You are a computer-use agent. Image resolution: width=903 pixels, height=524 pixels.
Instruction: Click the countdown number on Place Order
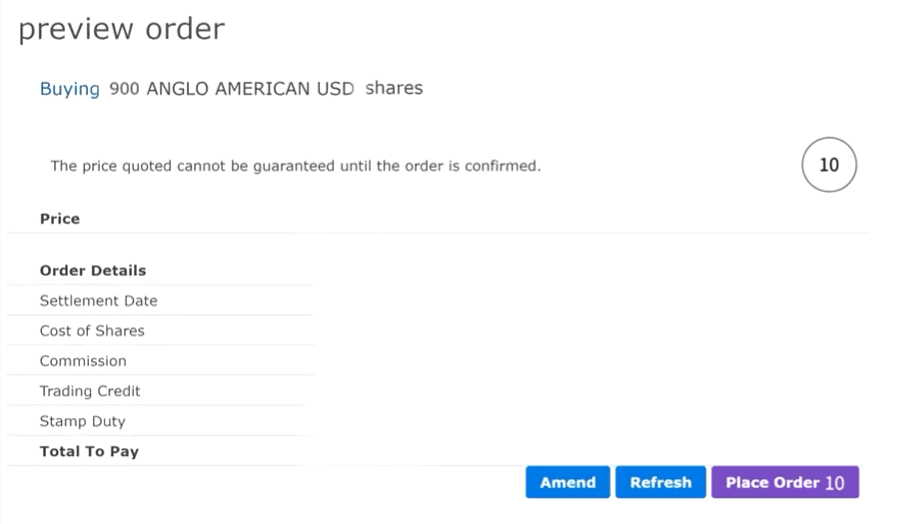835,483
